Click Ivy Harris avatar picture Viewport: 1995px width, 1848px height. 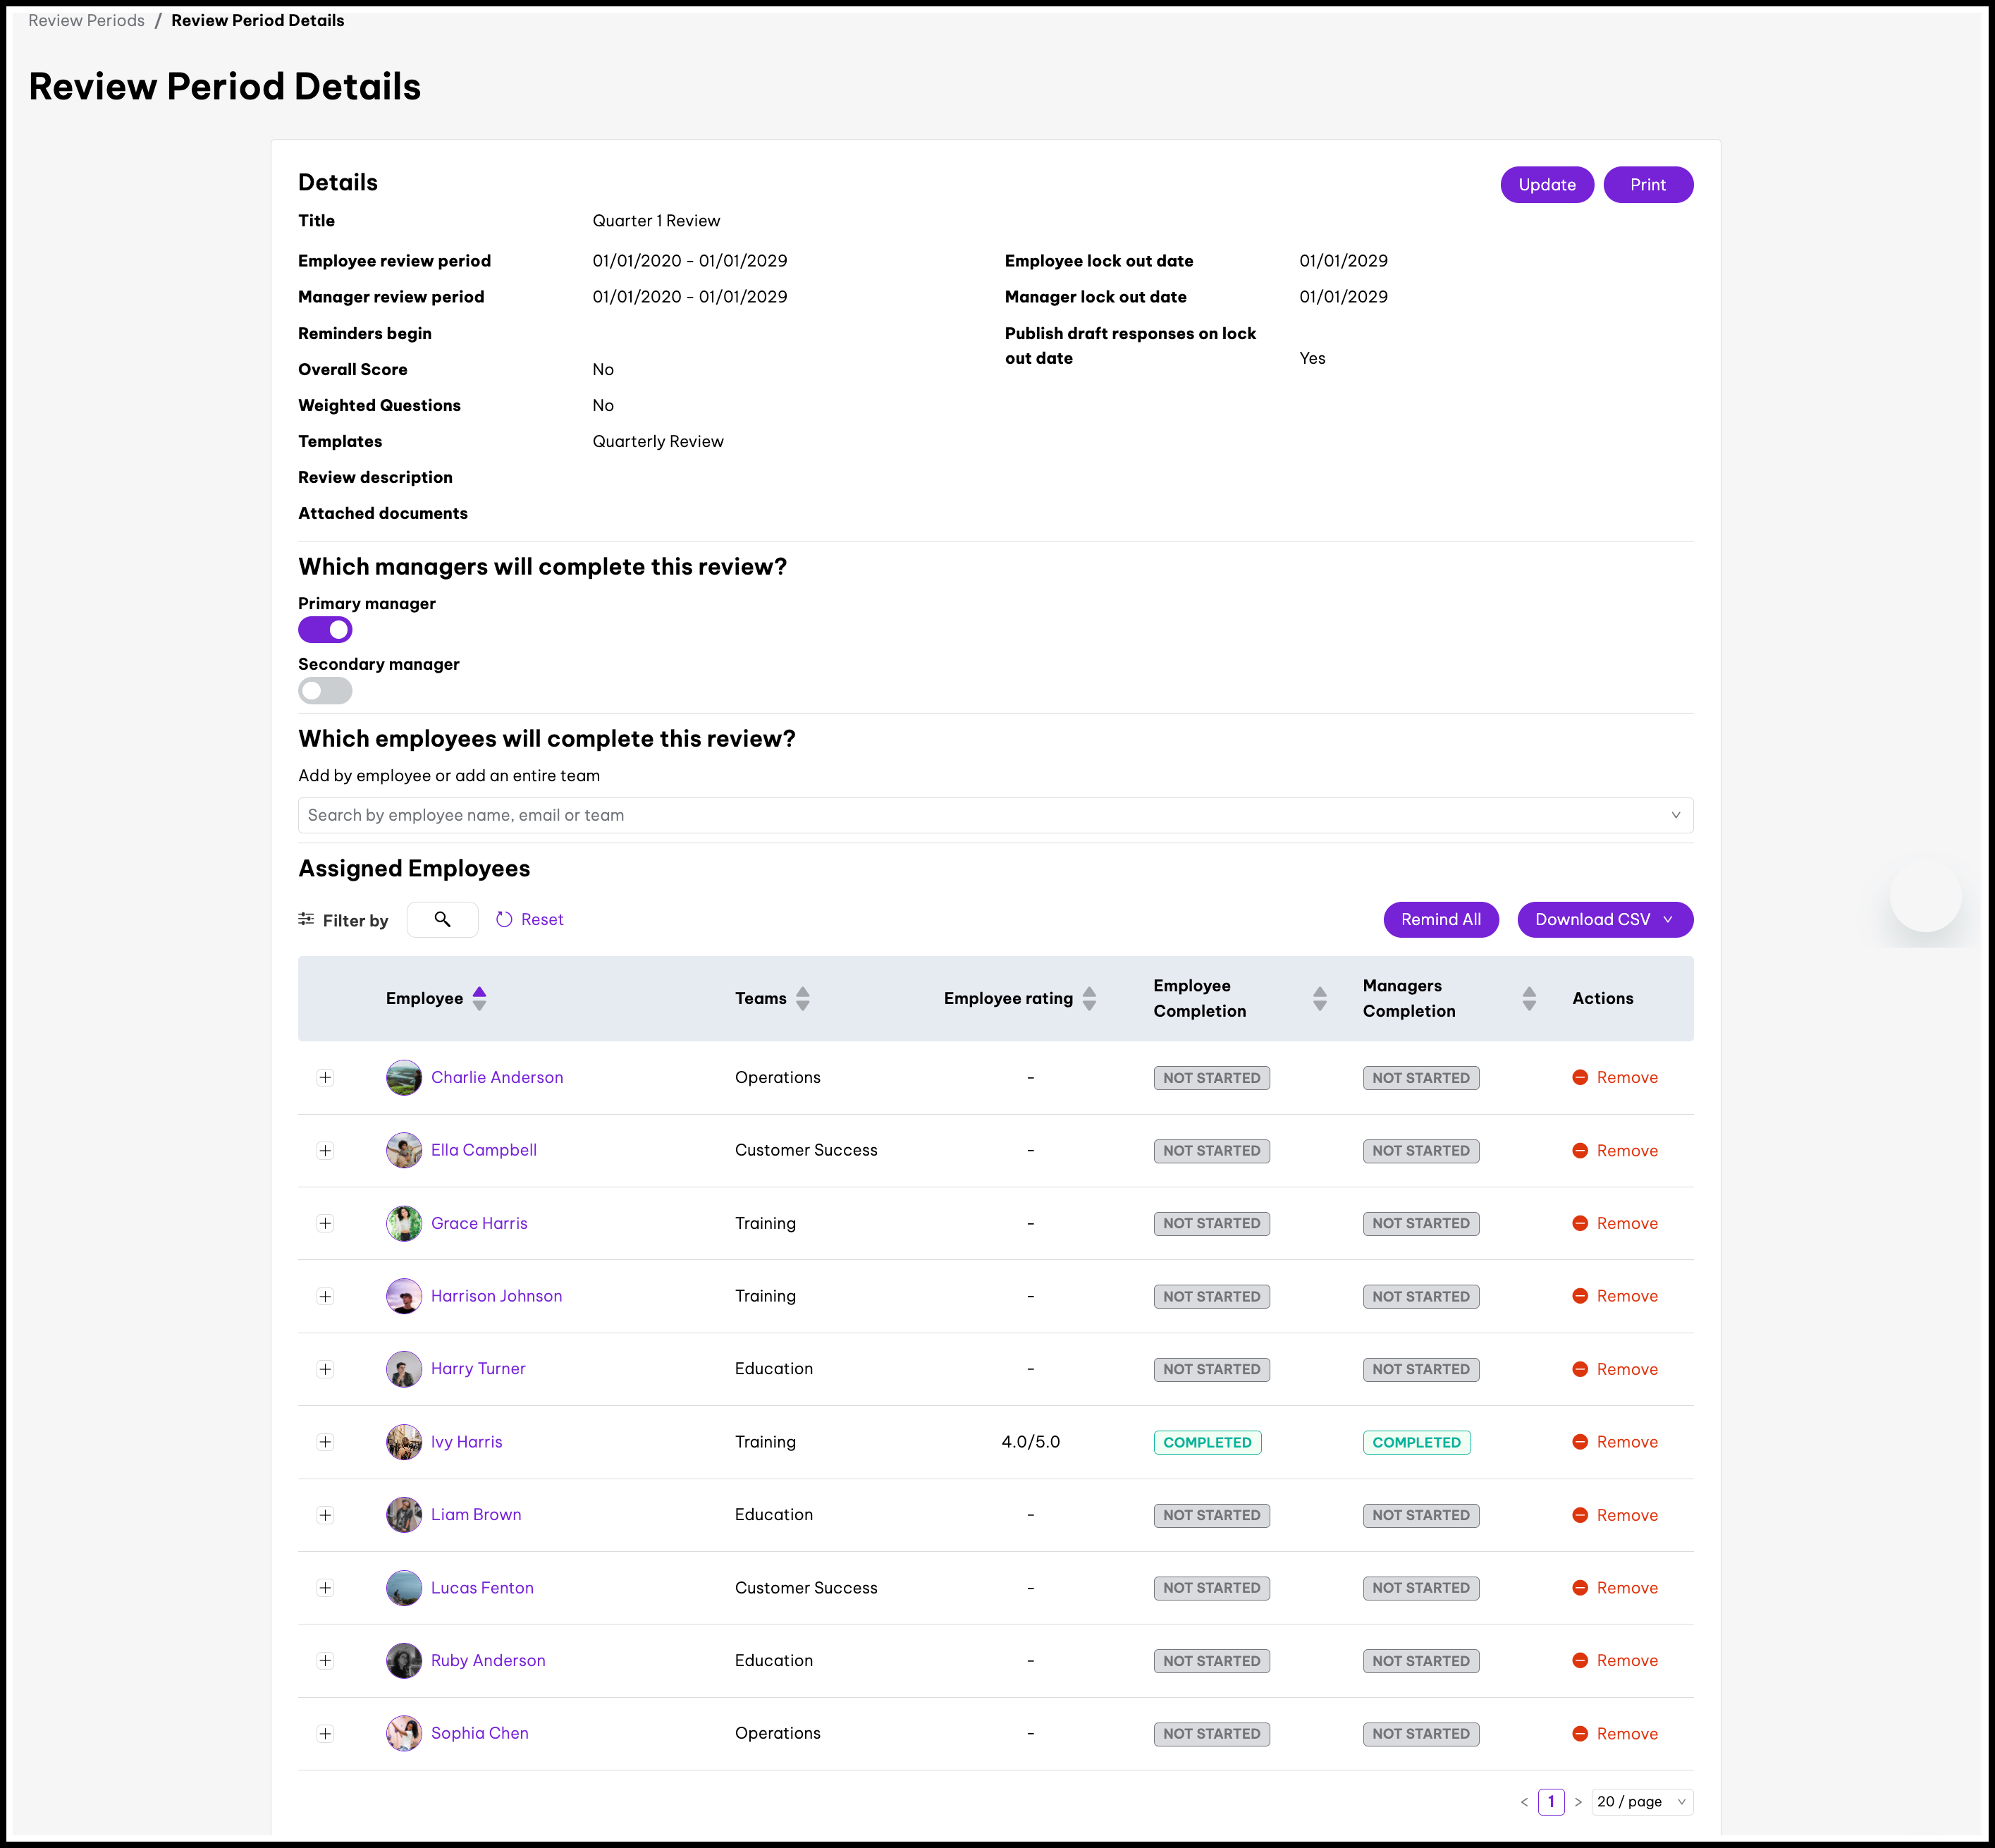[404, 1442]
